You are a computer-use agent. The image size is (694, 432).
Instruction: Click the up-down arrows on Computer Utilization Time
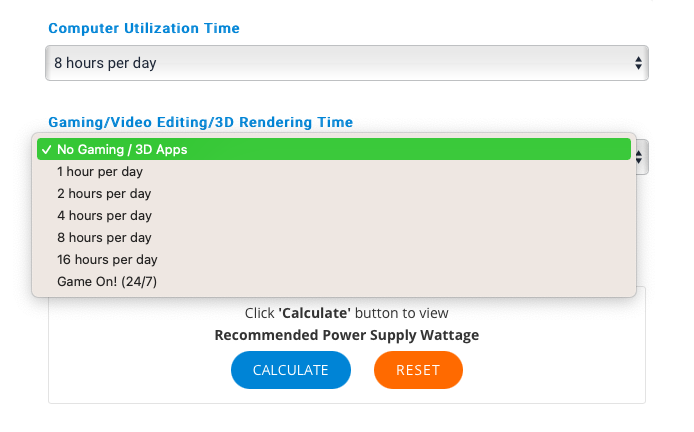(638, 63)
